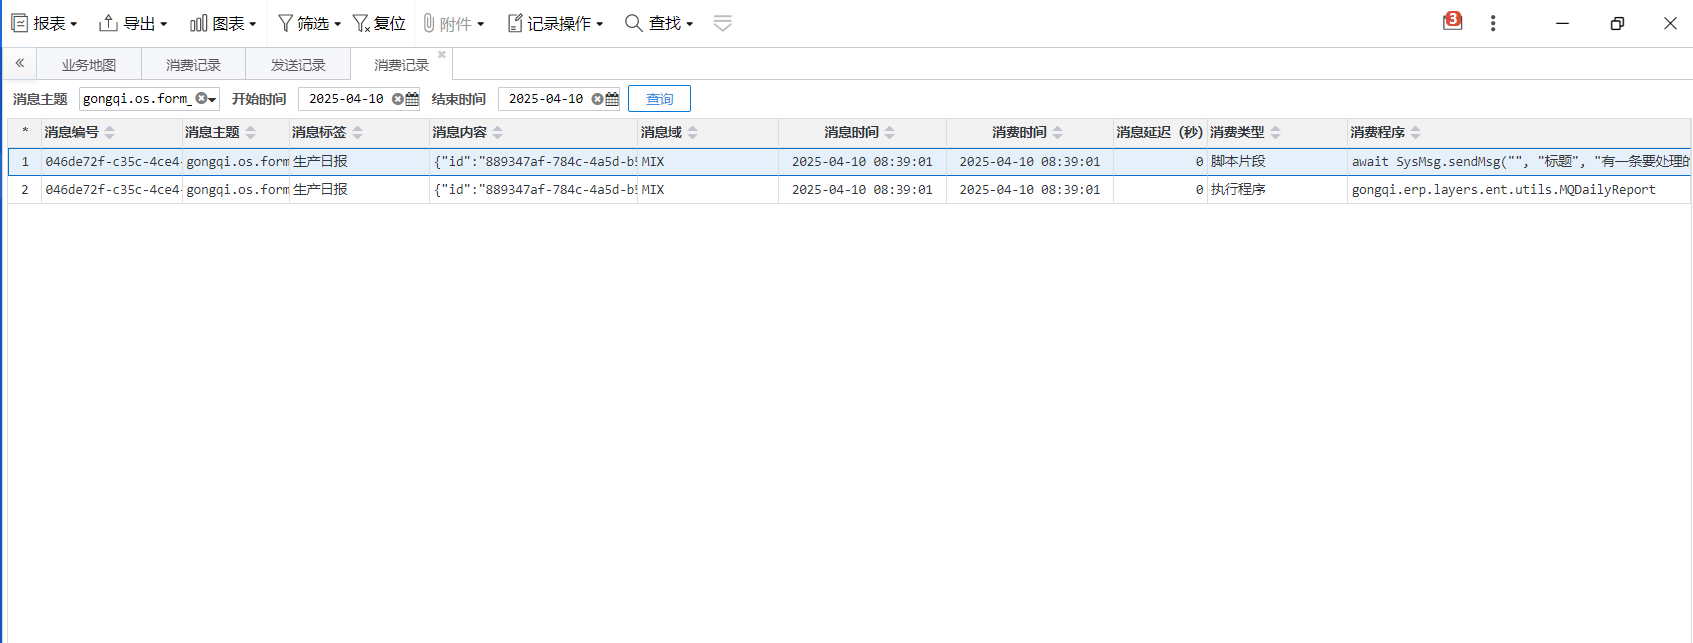
Task: Switch to the 业务地图 tab
Action: coord(89,65)
